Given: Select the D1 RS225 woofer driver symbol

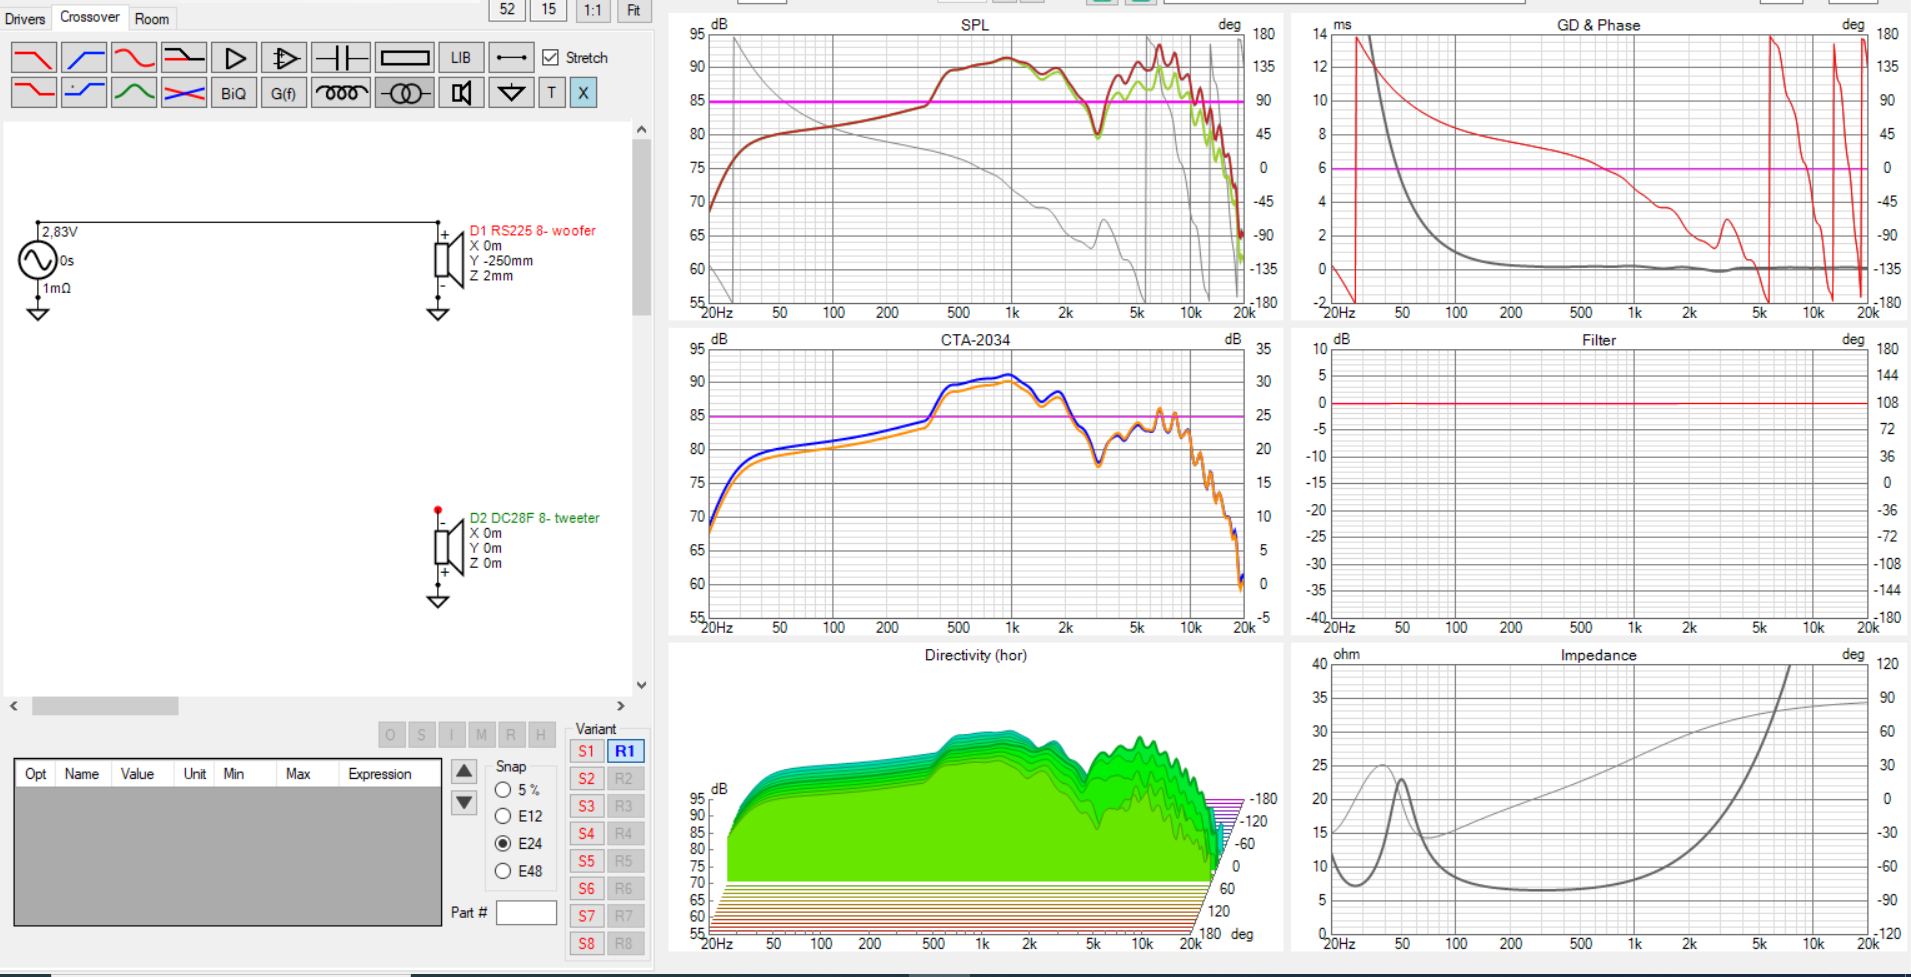Looking at the screenshot, I should [448, 259].
